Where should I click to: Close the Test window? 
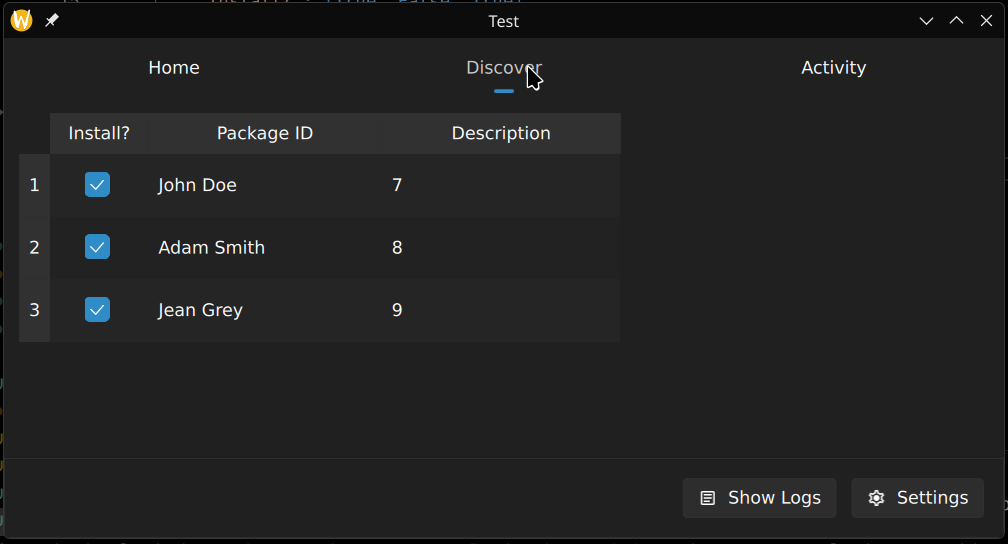[x=986, y=21]
